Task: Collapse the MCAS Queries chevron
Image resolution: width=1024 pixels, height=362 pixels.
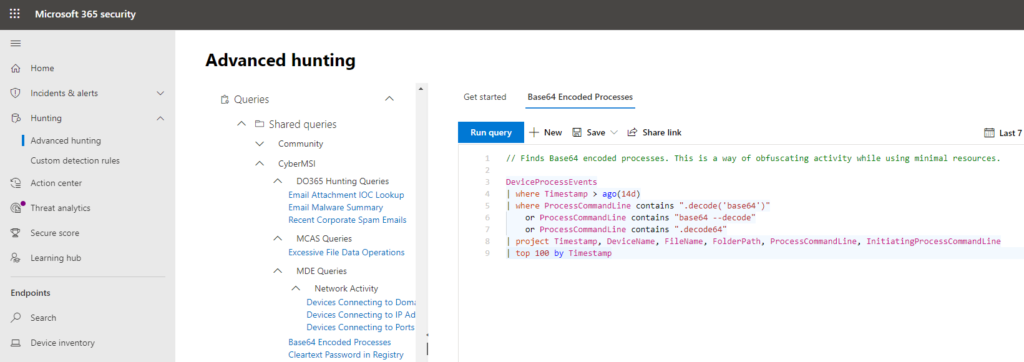Action: point(278,239)
